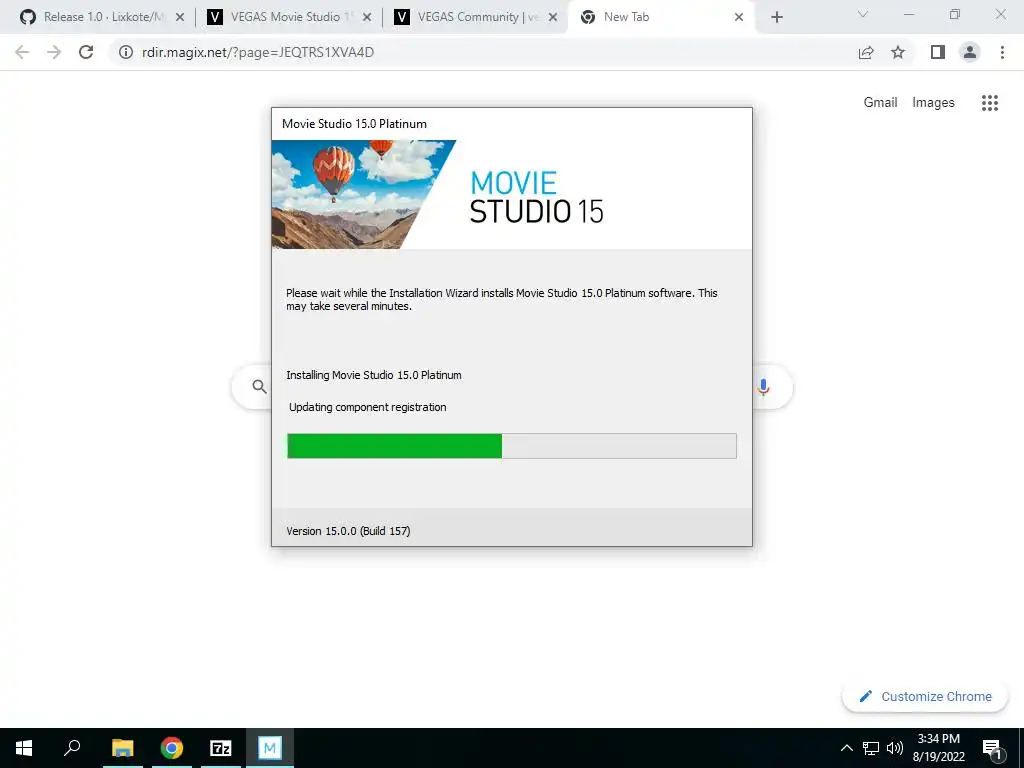Click the Version 15.0.0 (Build 157) text
The image size is (1024, 768).
(x=348, y=531)
